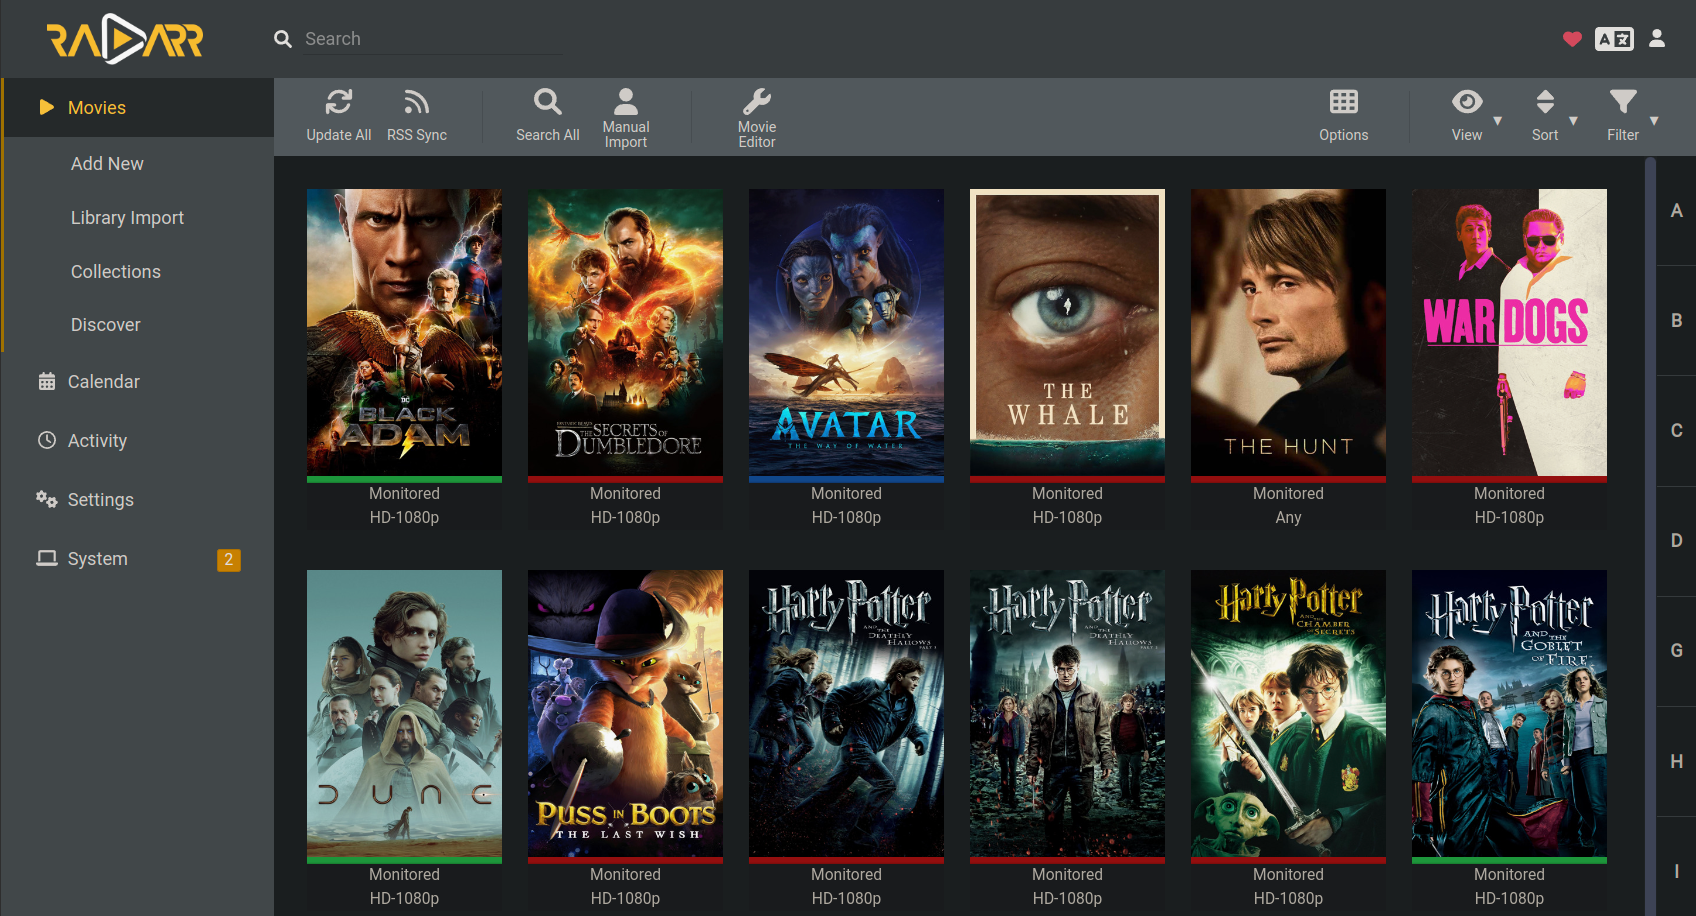
Task: Click the System laptop icon
Action: [x=47, y=558]
